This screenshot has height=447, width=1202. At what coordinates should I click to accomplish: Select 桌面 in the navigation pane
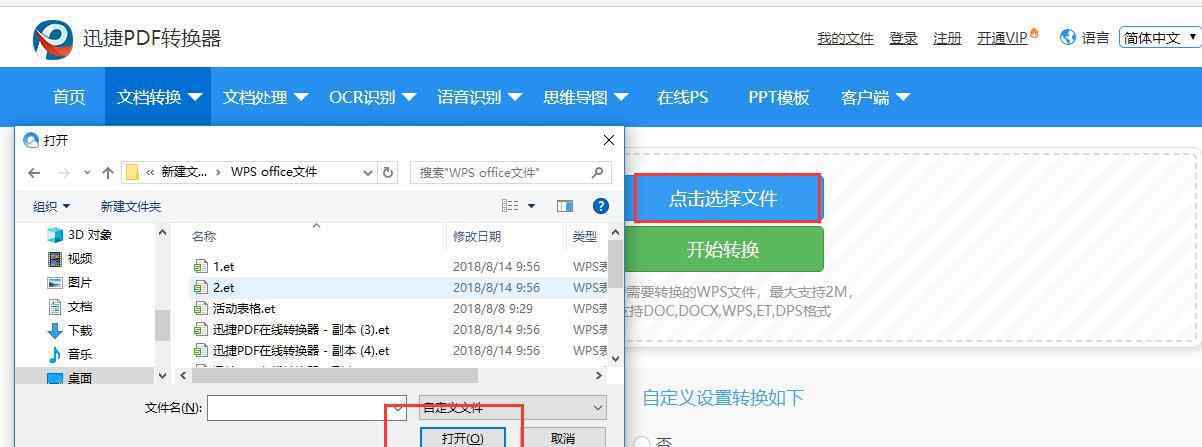[70, 378]
